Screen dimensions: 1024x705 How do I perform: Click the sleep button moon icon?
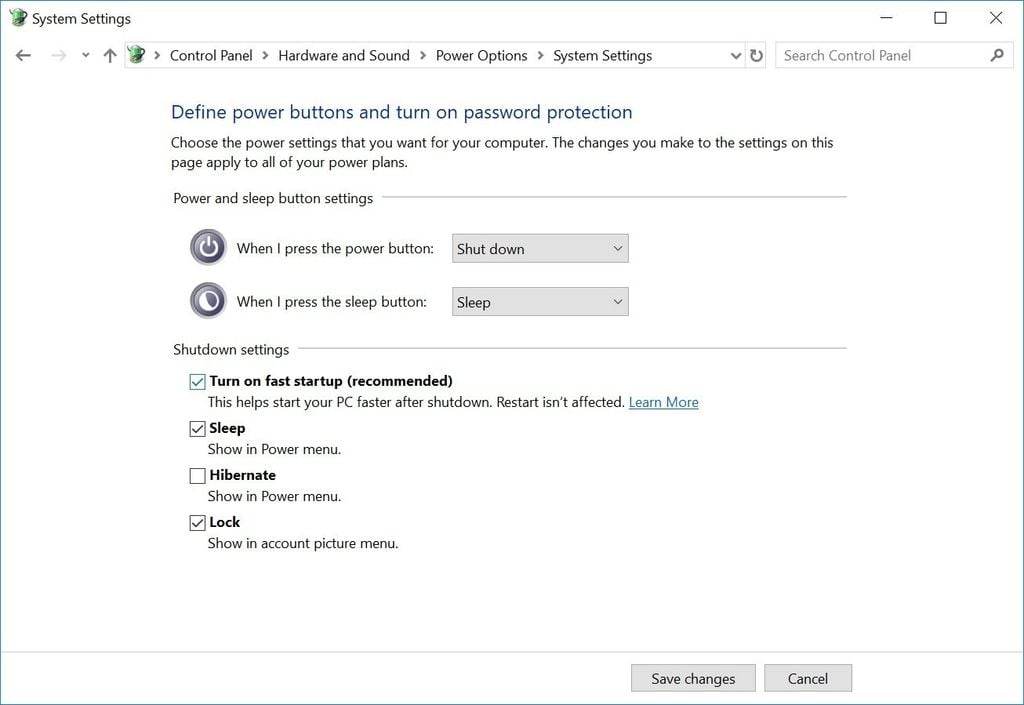[x=208, y=301]
